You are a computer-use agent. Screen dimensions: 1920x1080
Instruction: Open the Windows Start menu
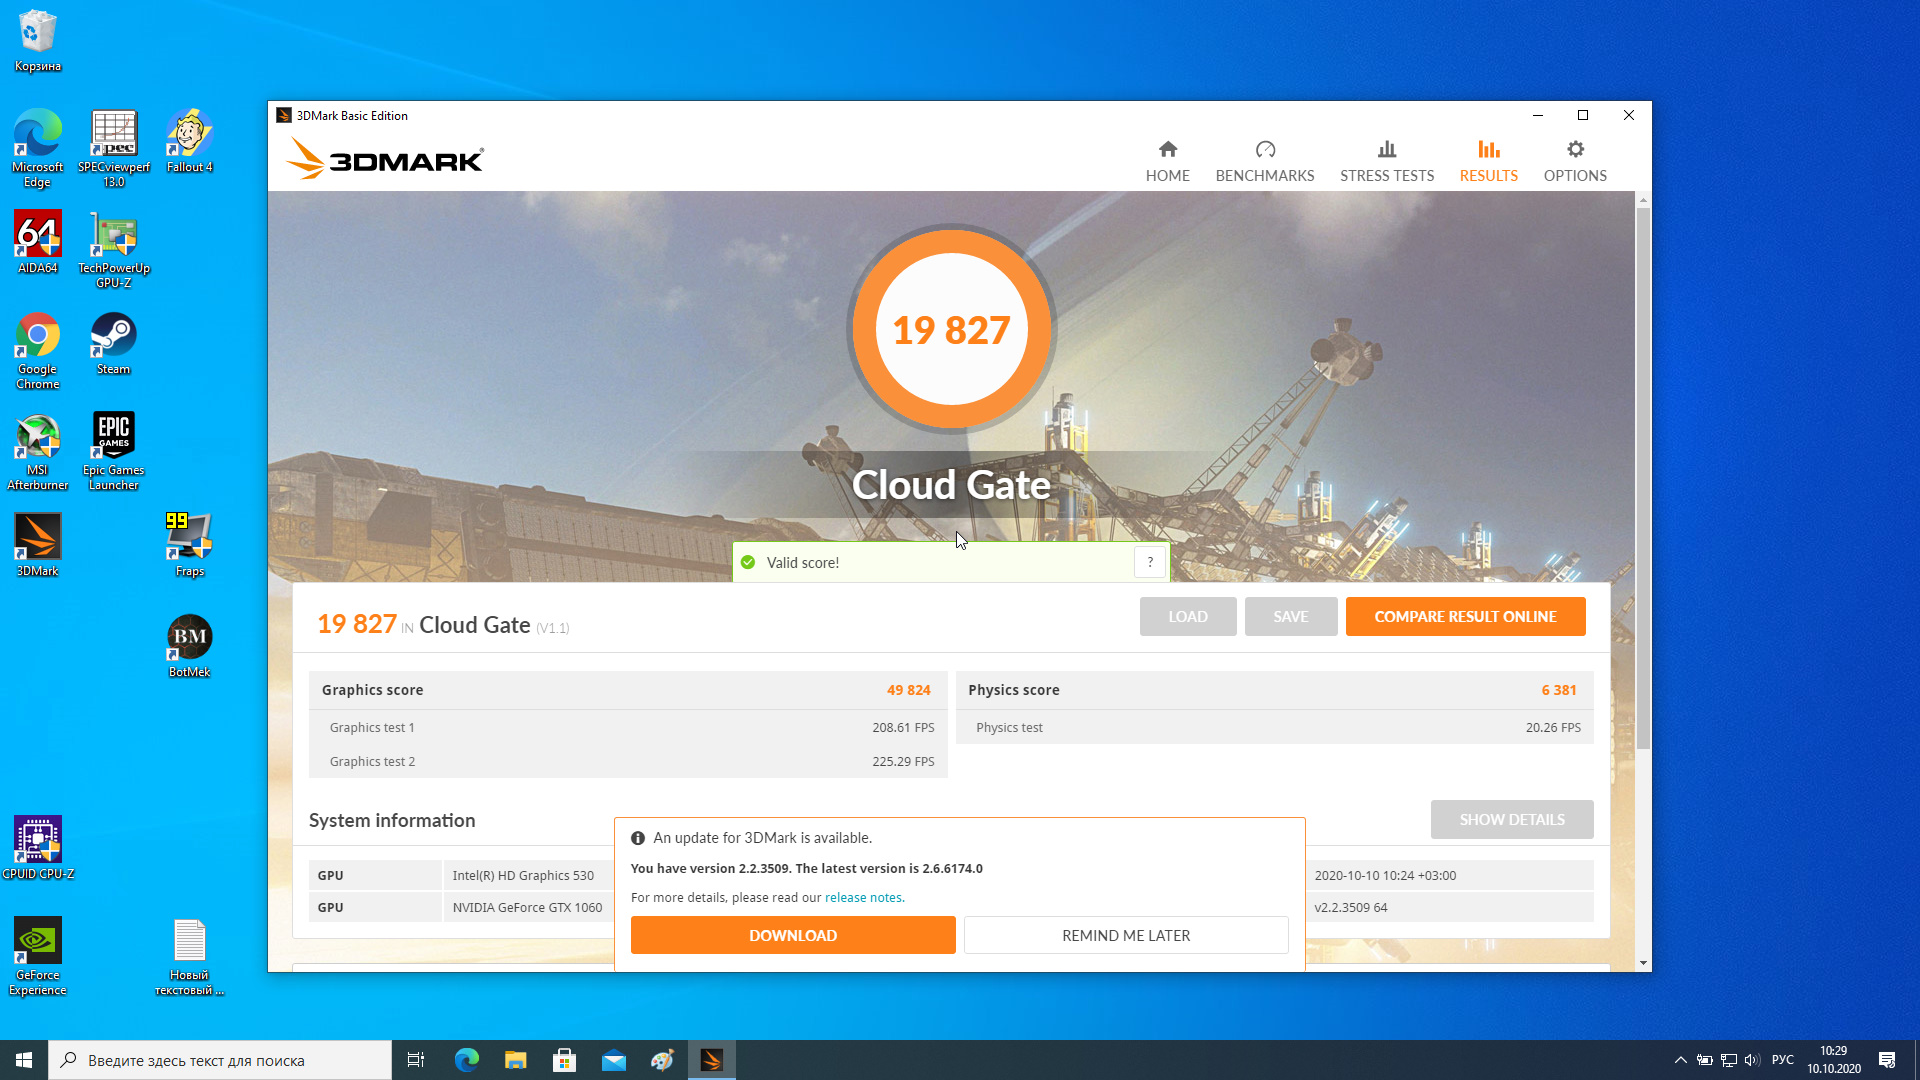[24, 1060]
